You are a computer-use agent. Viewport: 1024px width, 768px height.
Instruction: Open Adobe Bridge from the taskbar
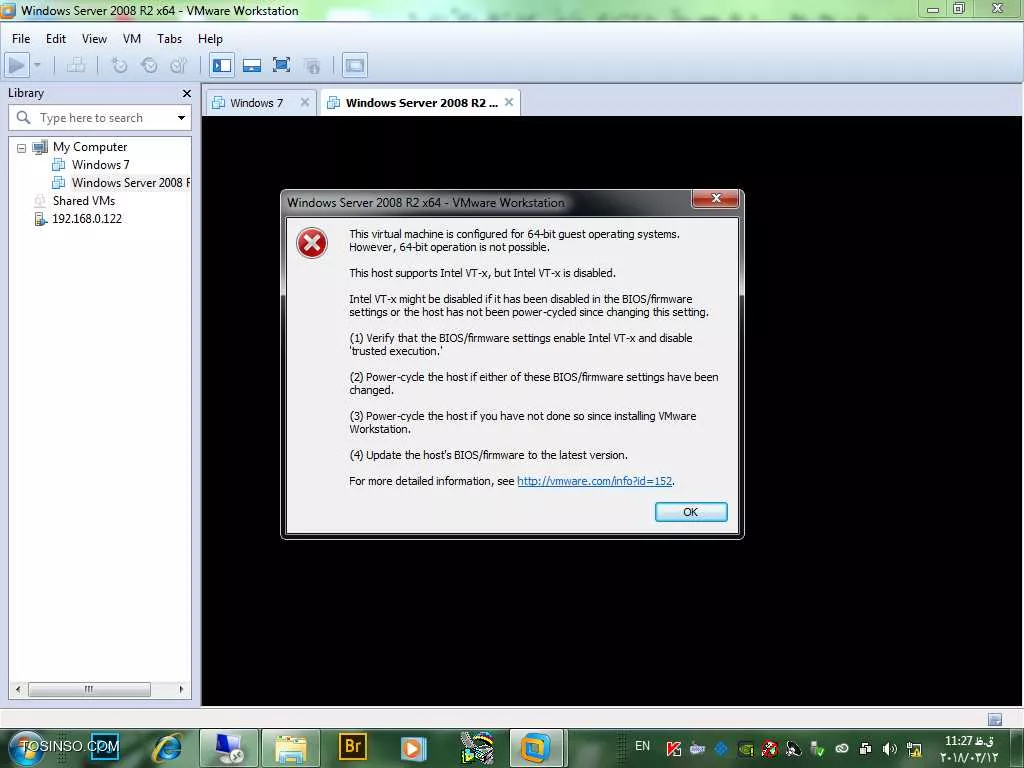(x=353, y=746)
